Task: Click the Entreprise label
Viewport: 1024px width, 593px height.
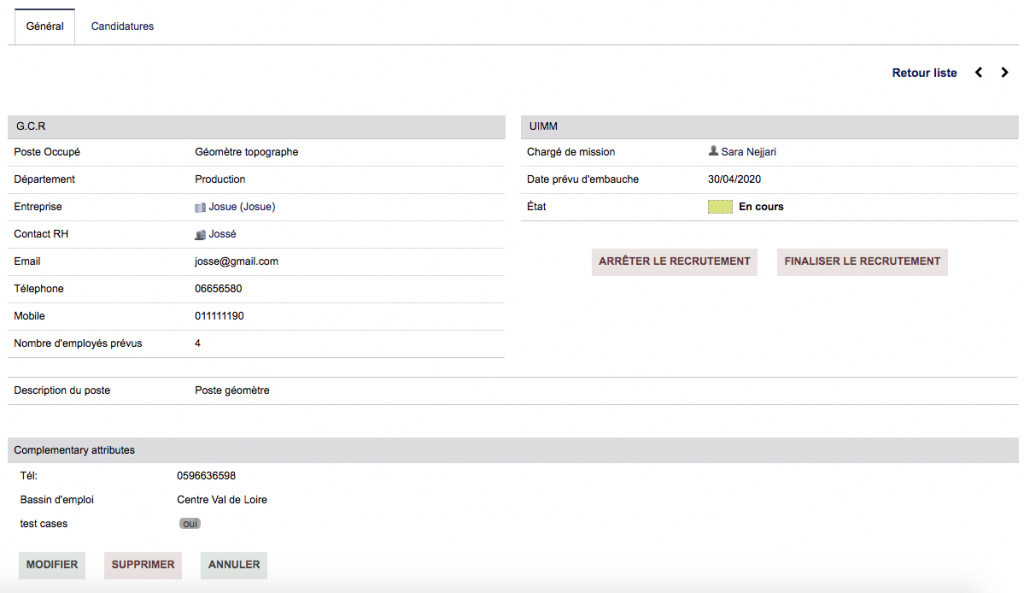Action: 38,206
